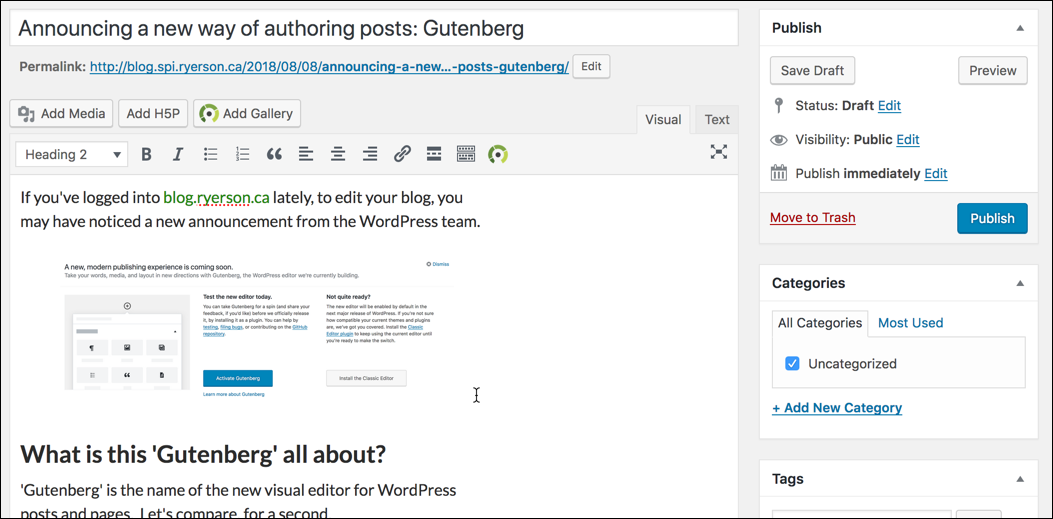Click the blog.ryerson.ca link in post text

pyautogui.click(x=216, y=198)
